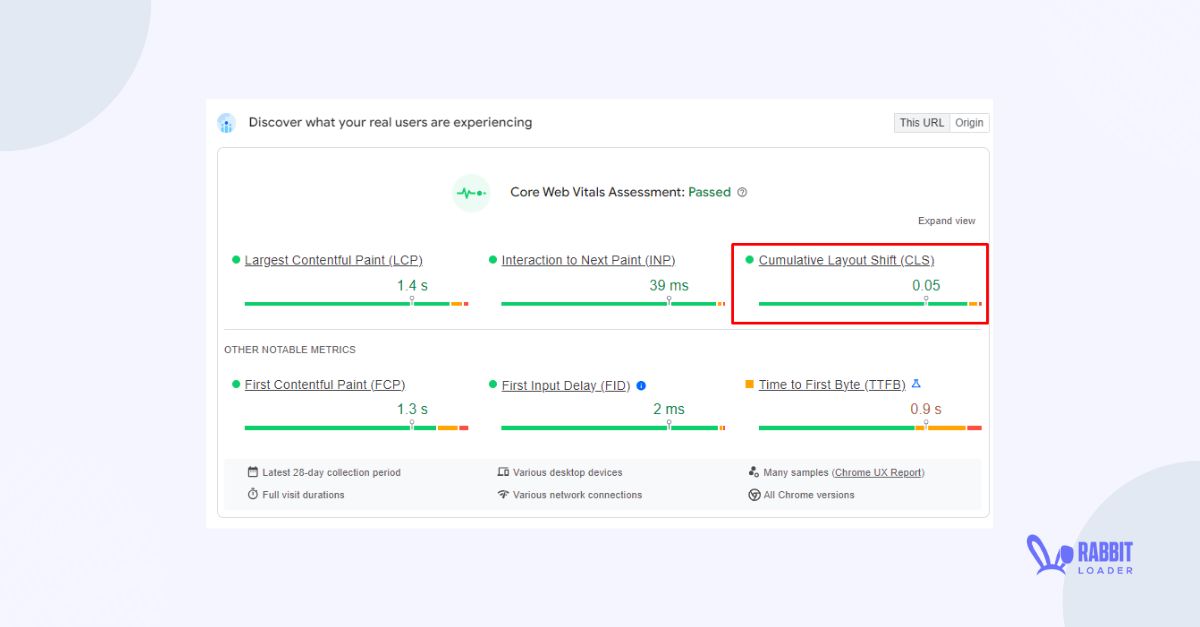Click the wifi icon for network connections
1200x627 pixels.
[504, 494]
